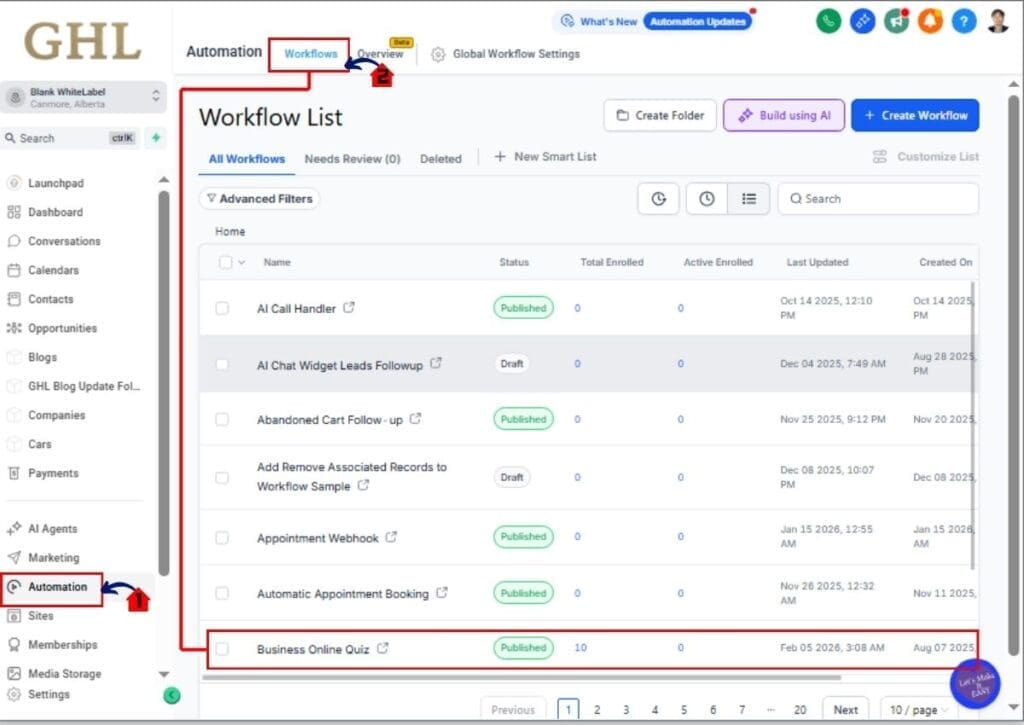Viewport: 1024px width, 725px height.
Task: Open the notifications bell icon
Action: pos(930,20)
